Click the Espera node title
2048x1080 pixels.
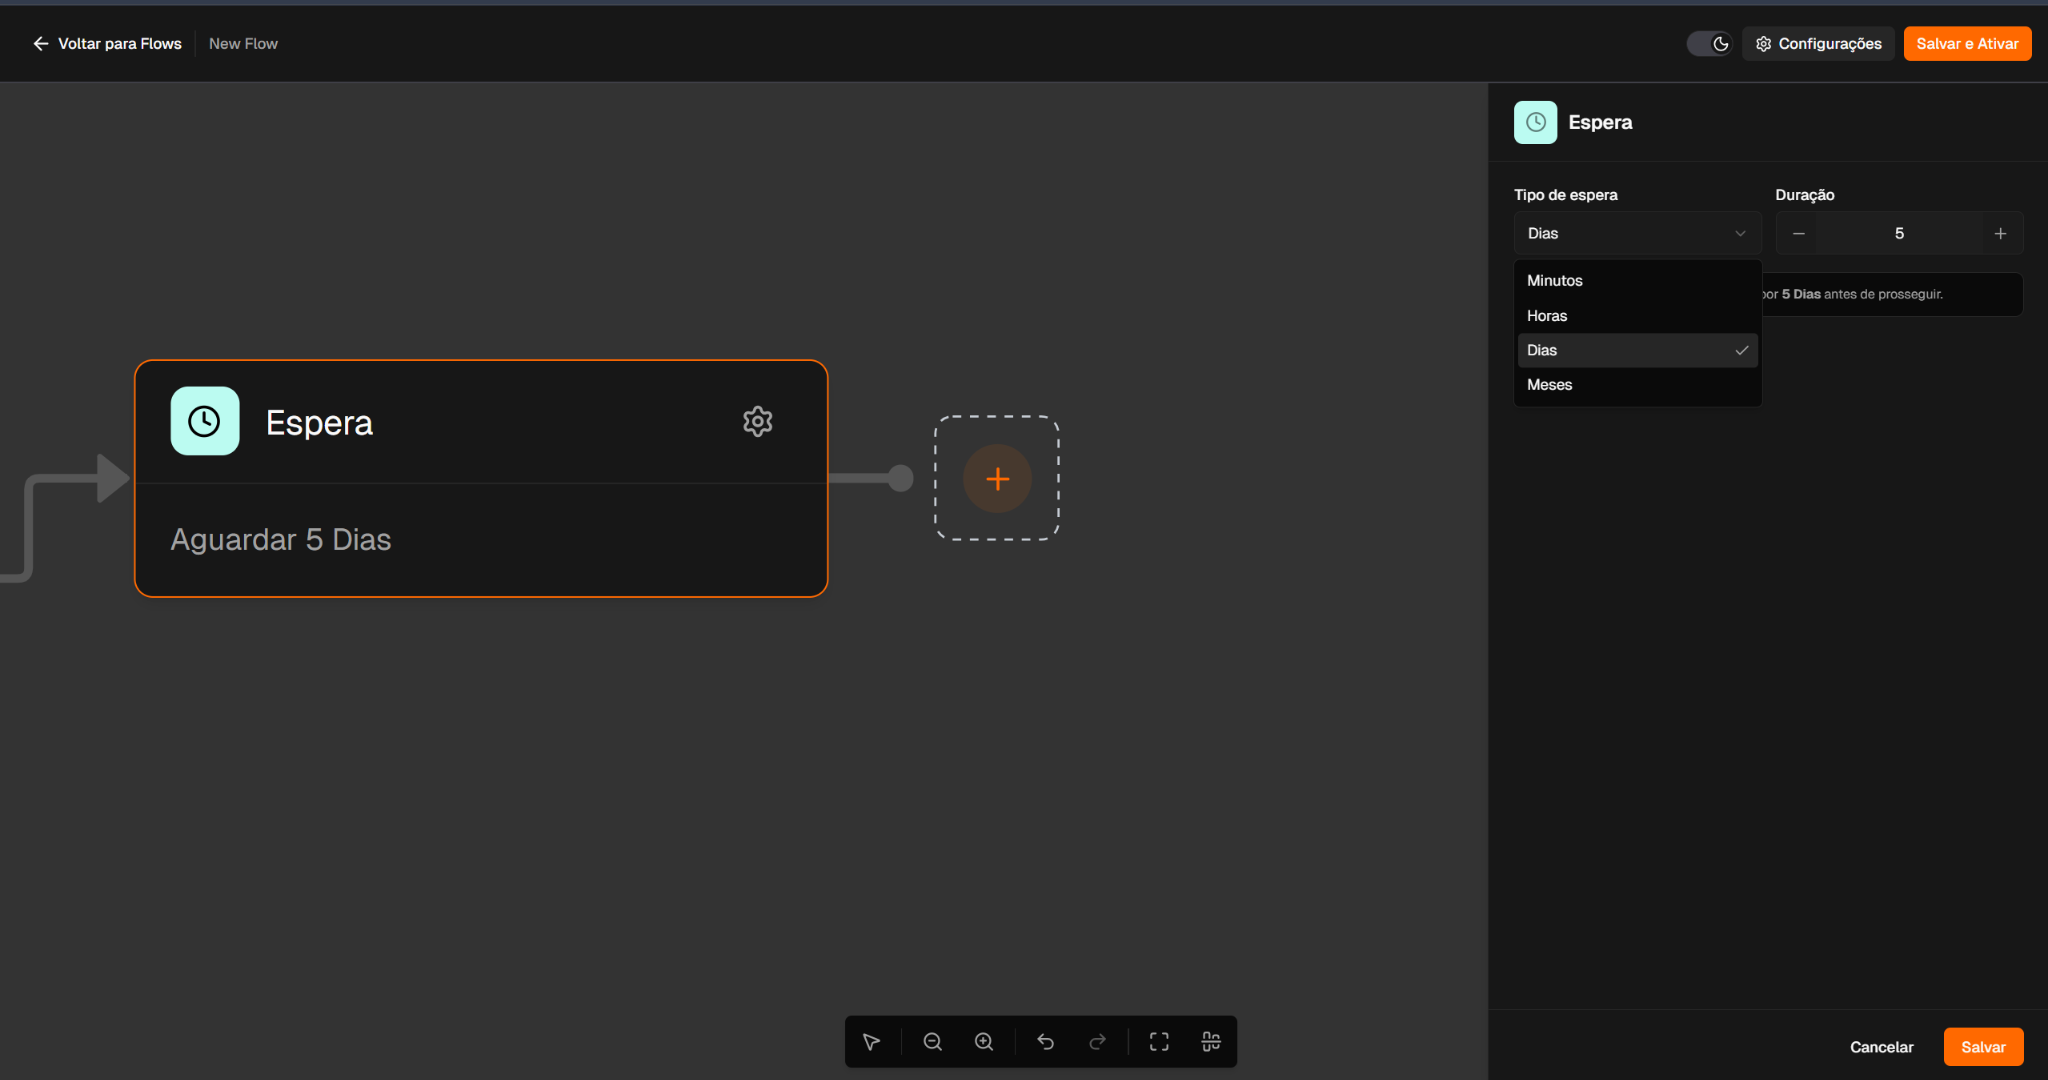[x=319, y=423]
